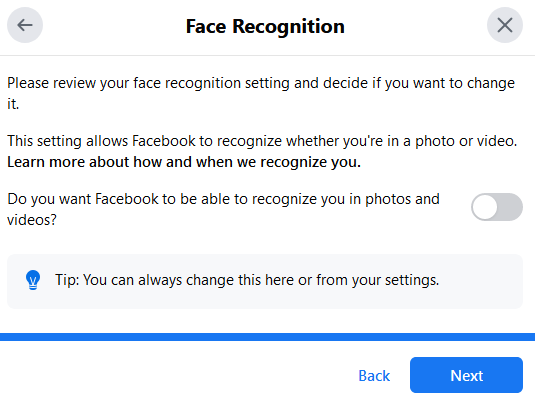This screenshot has width=535, height=403.
Task: Proceed to next step with Next
Action: click(466, 375)
